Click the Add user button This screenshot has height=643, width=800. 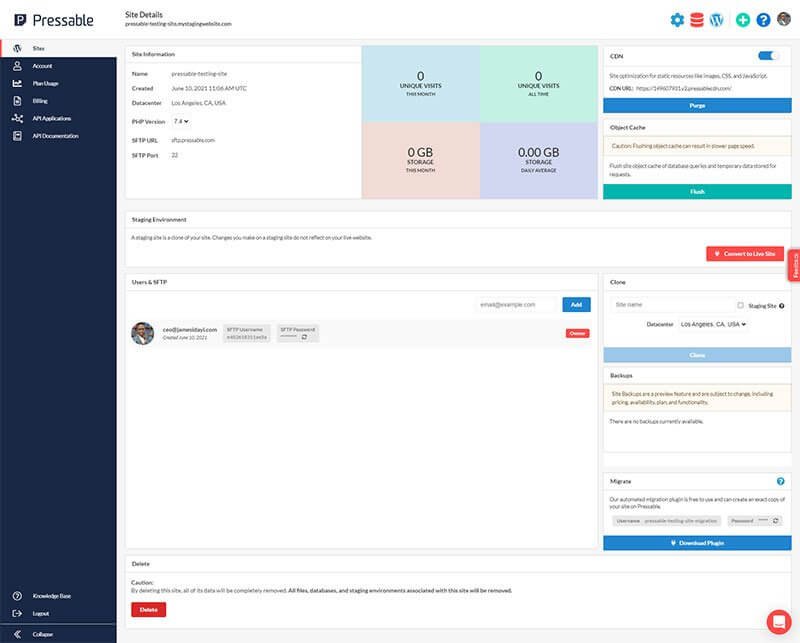click(x=577, y=305)
